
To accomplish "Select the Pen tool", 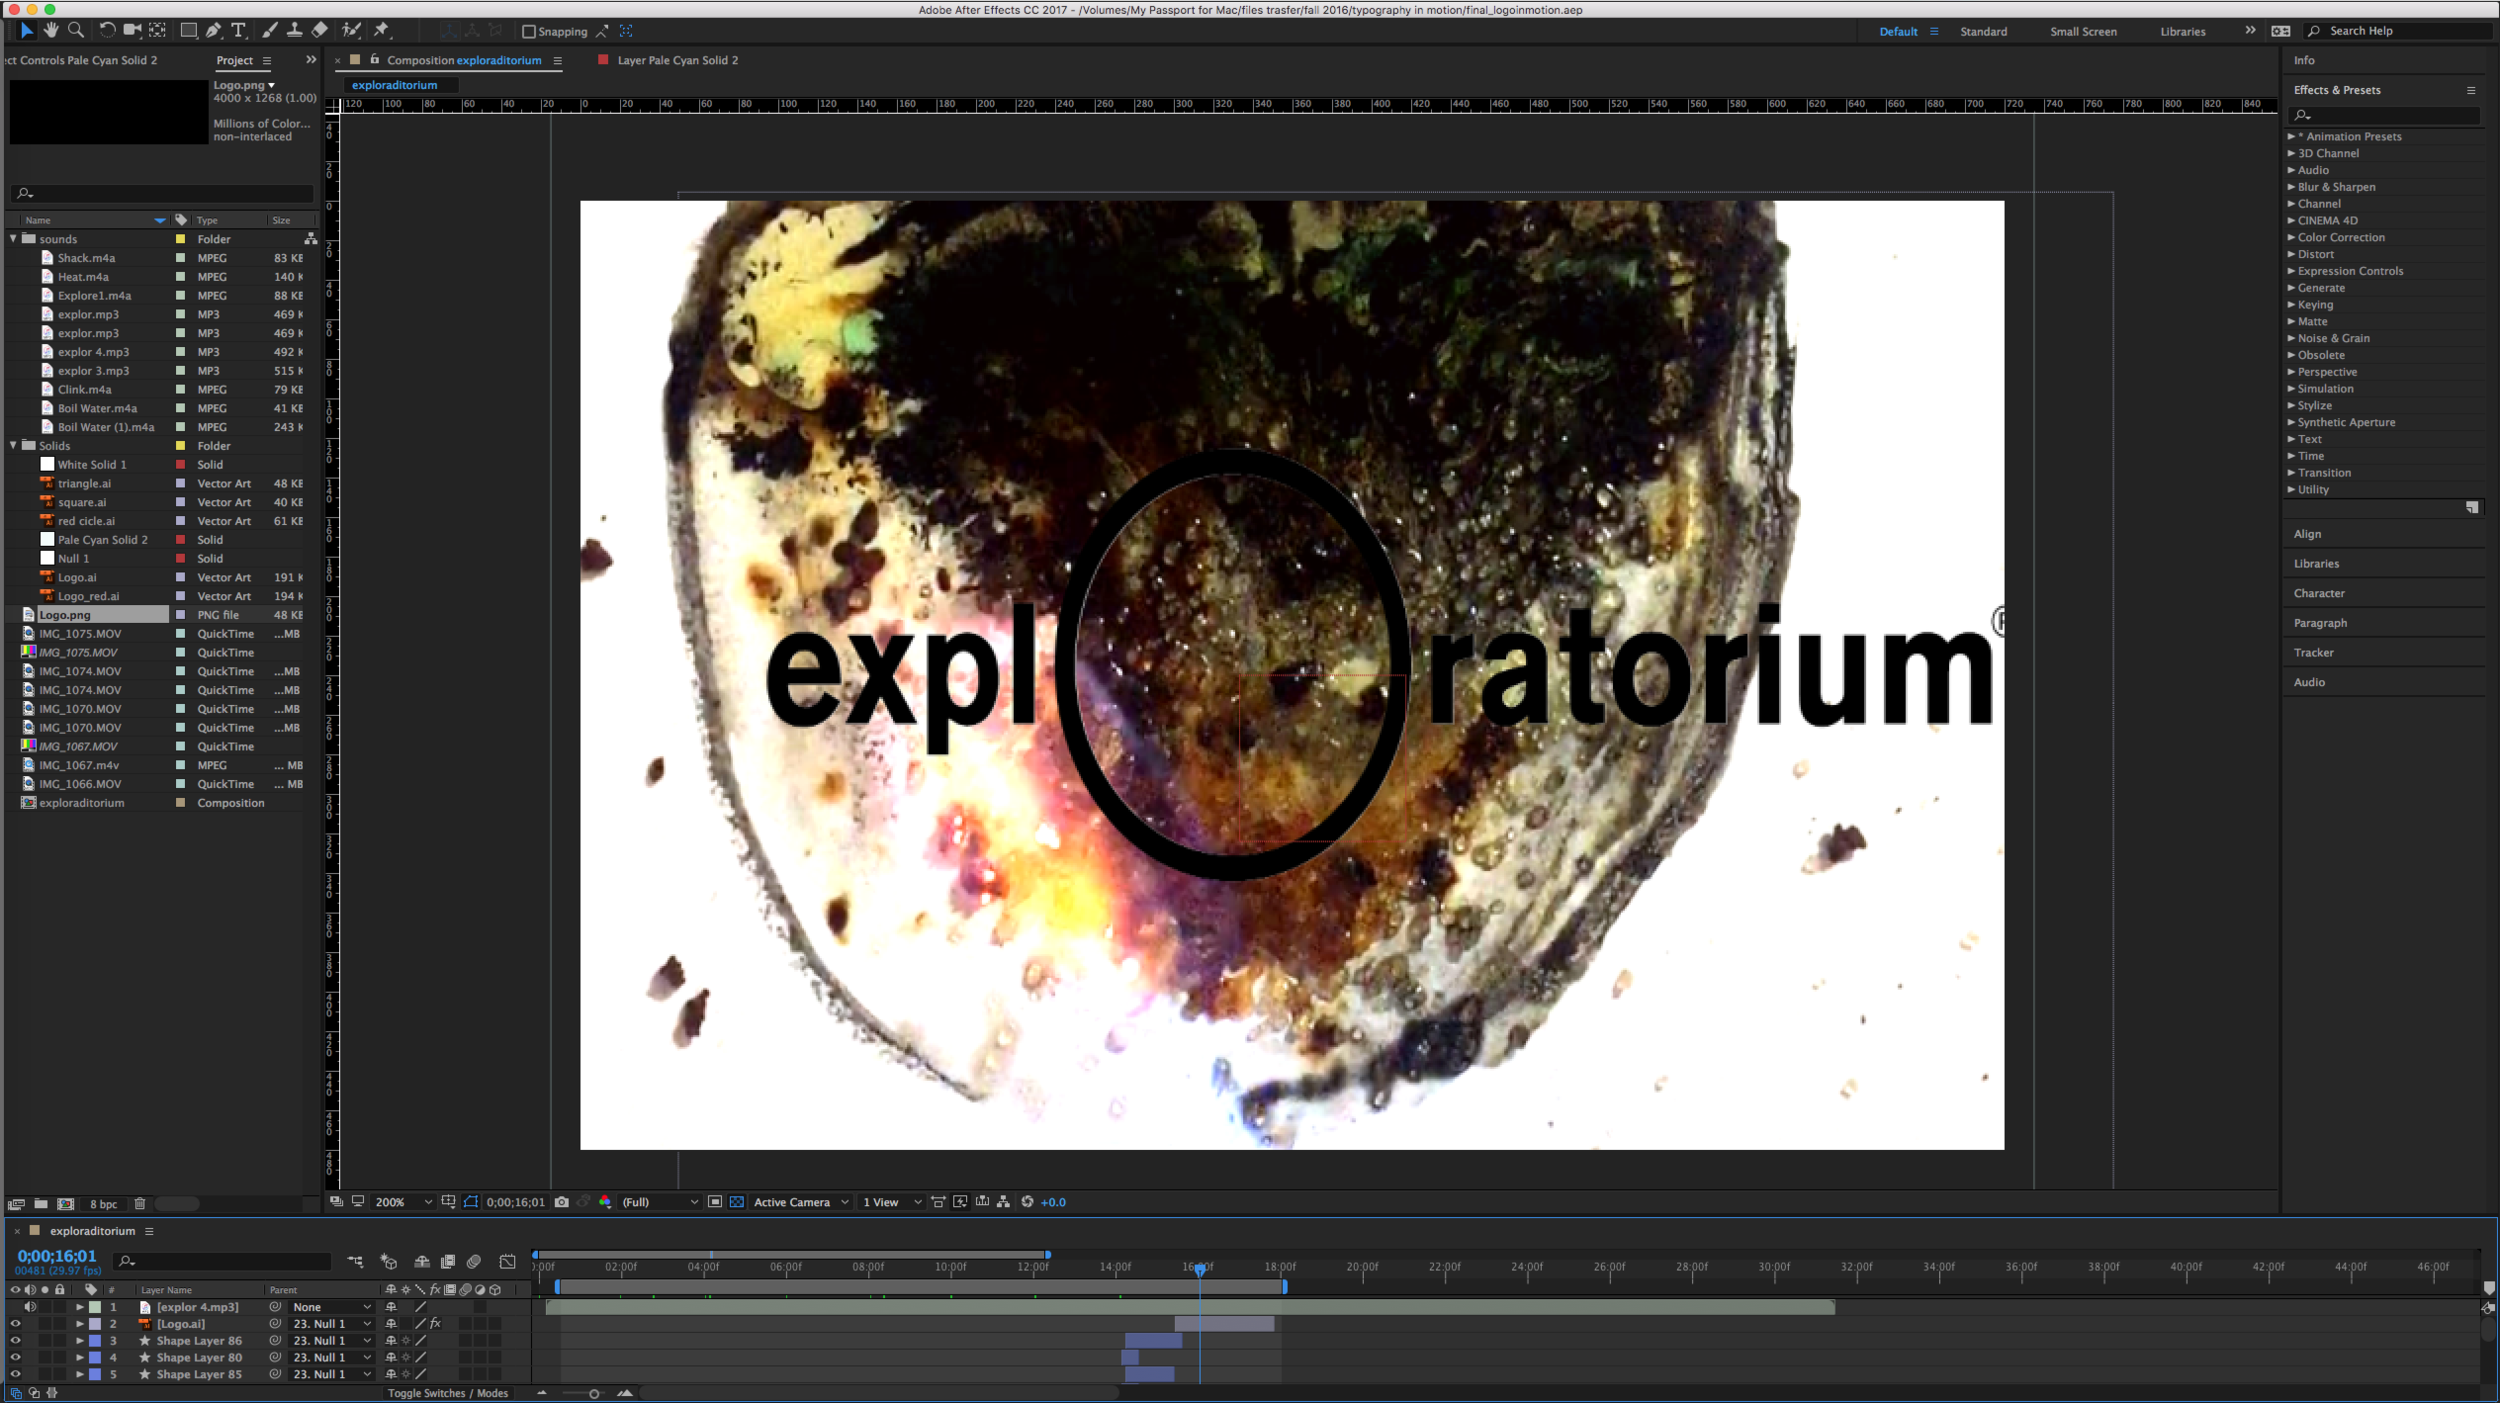I will [x=213, y=30].
